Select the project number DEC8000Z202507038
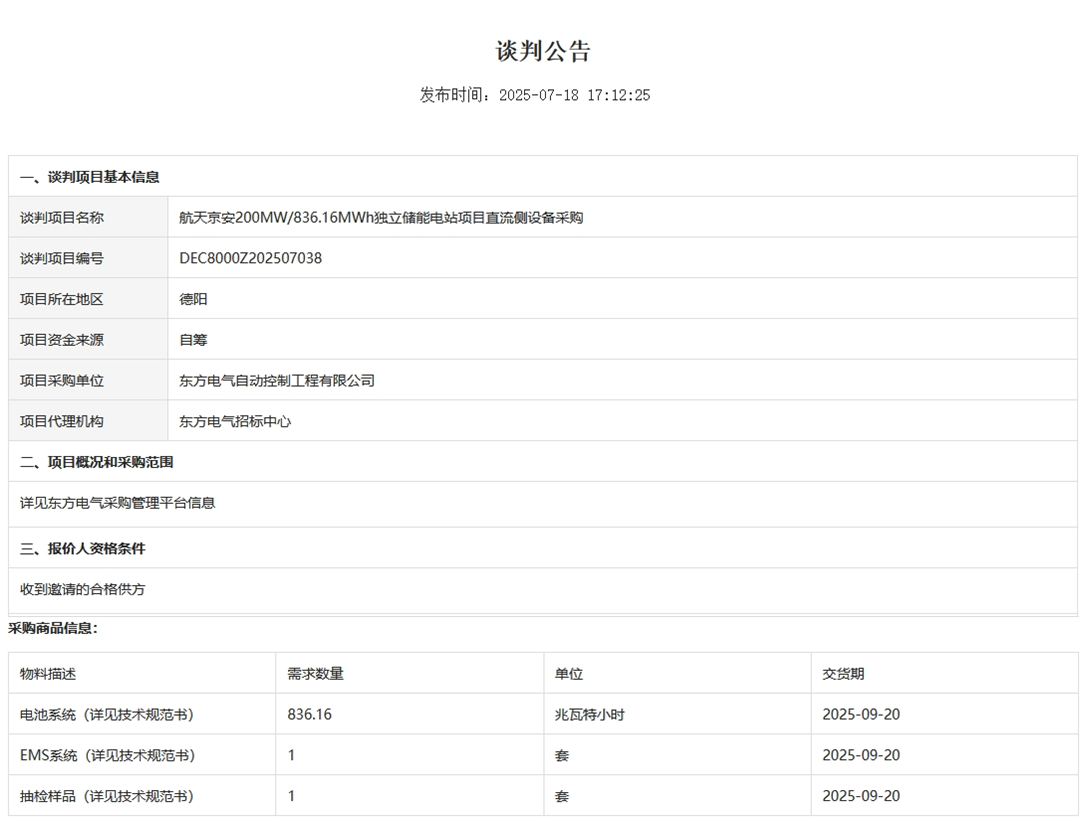Viewport: 1082px width, 820px height. pos(250,259)
